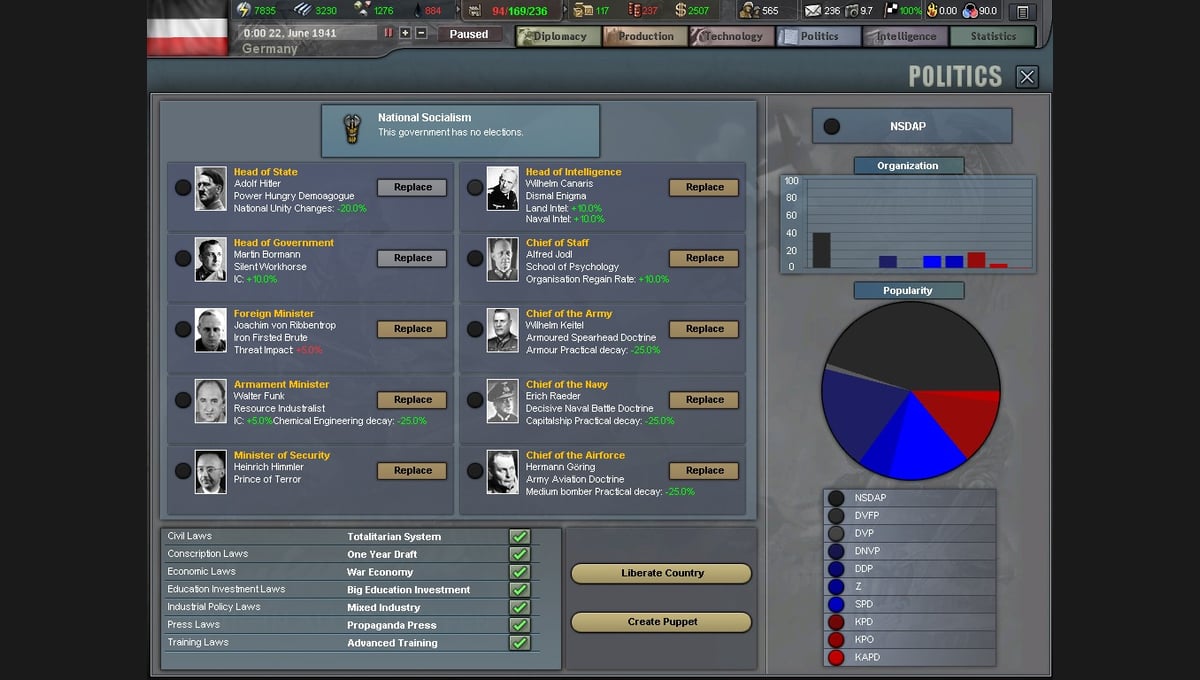Viewport: 1200px width, 680px height.
Task: Increase game speed with the plus button
Action: coord(405,33)
